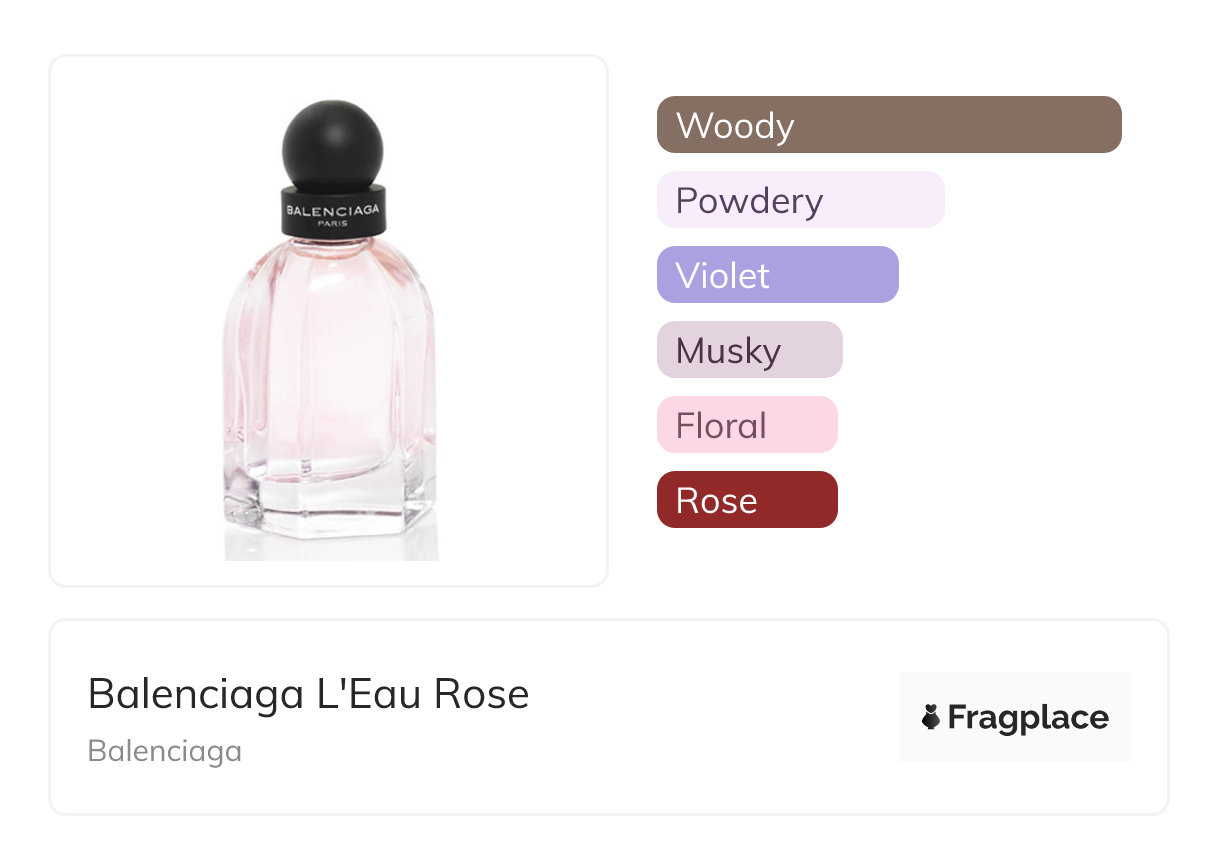This screenshot has width=1218, height=864.
Task: Click the word Violet in the purple bar
Action: [x=722, y=276]
